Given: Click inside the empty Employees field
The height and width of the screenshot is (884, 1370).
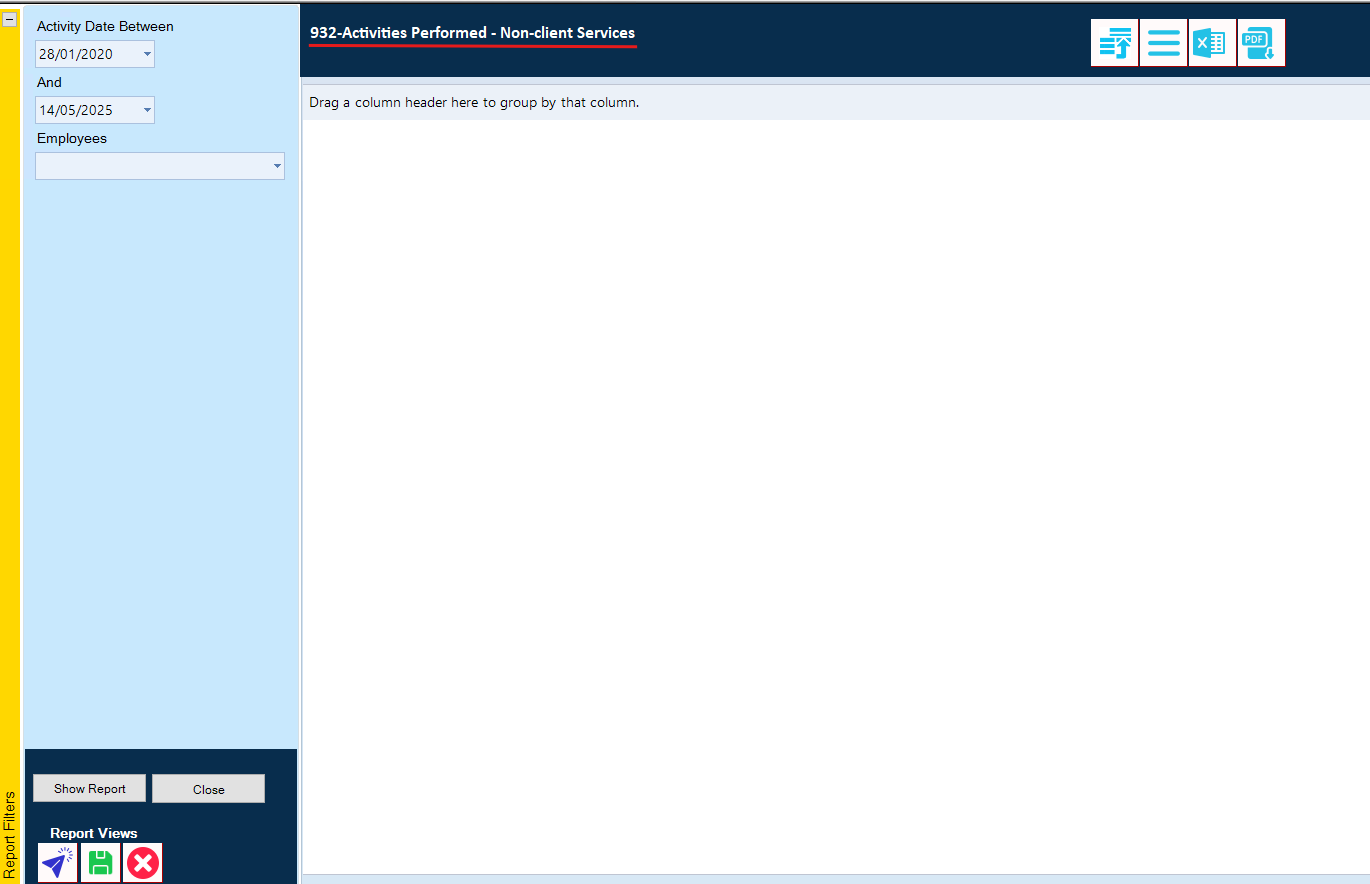Looking at the screenshot, I should [x=150, y=166].
